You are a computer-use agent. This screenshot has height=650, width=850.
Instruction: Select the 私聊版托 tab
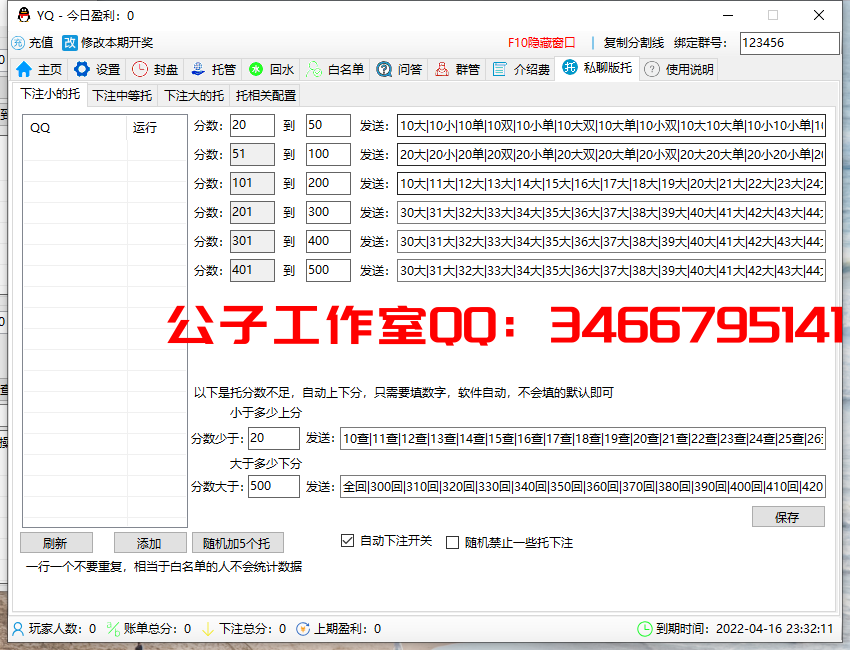tap(597, 68)
